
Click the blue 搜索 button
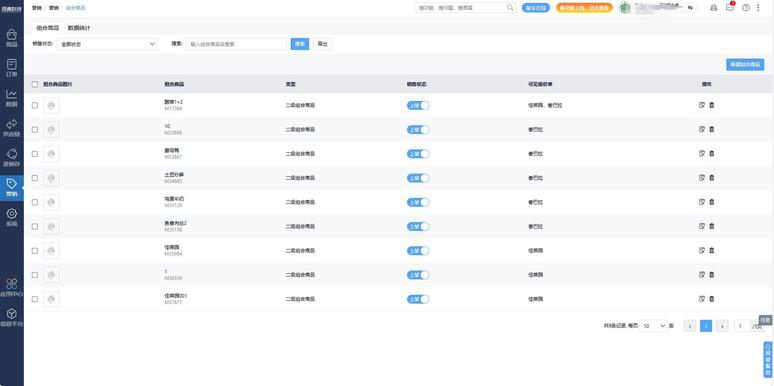[x=300, y=44]
